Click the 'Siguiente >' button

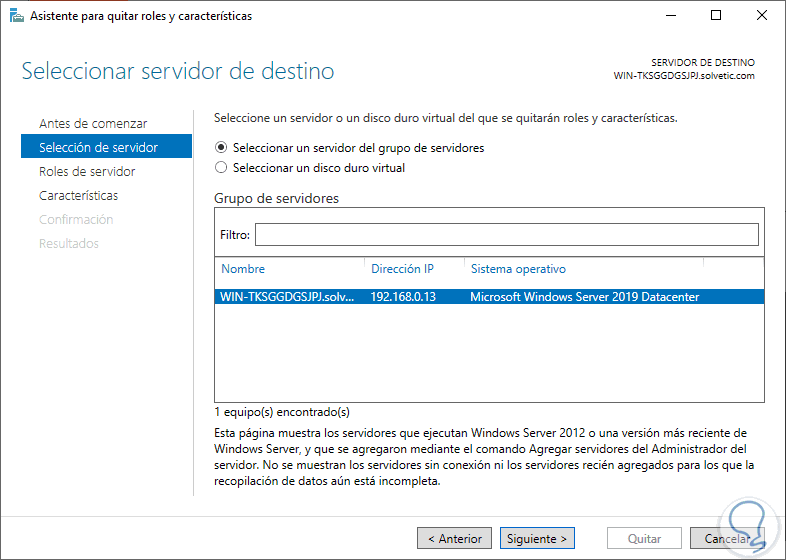(x=537, y=538)
